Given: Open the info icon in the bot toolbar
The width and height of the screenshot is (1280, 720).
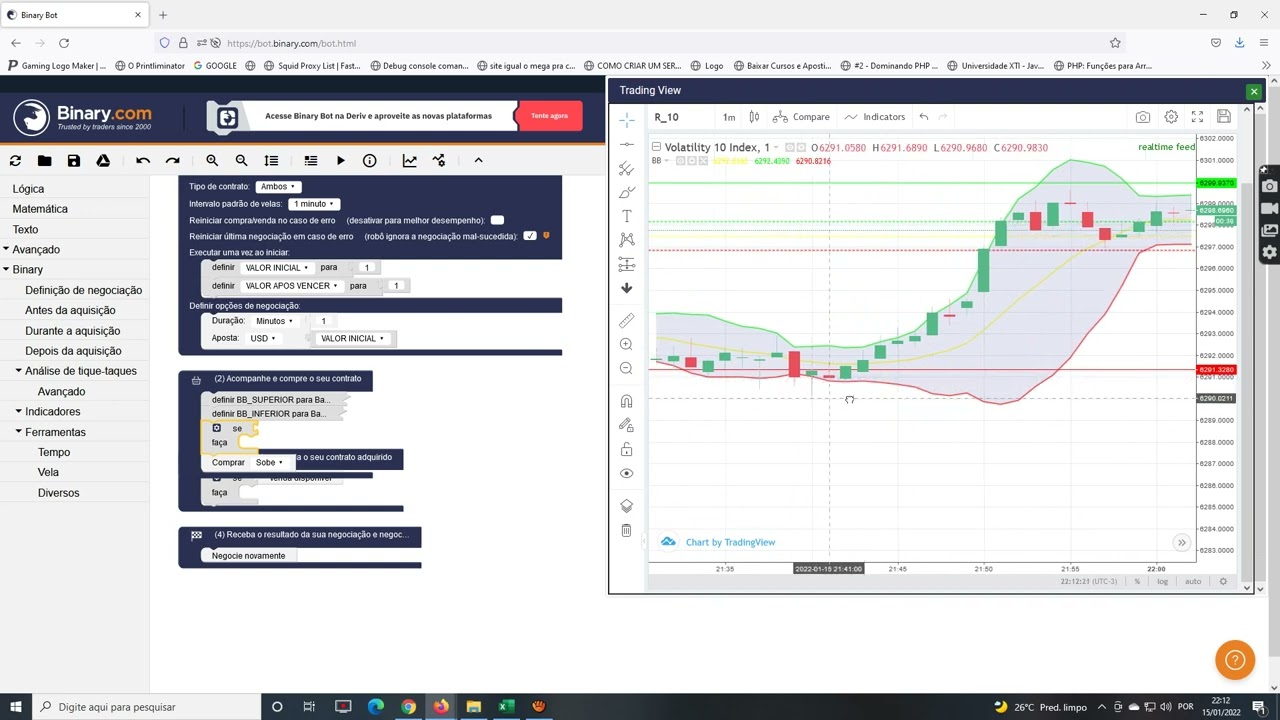Looking at the screenshot, I should (x=369, y=160).
